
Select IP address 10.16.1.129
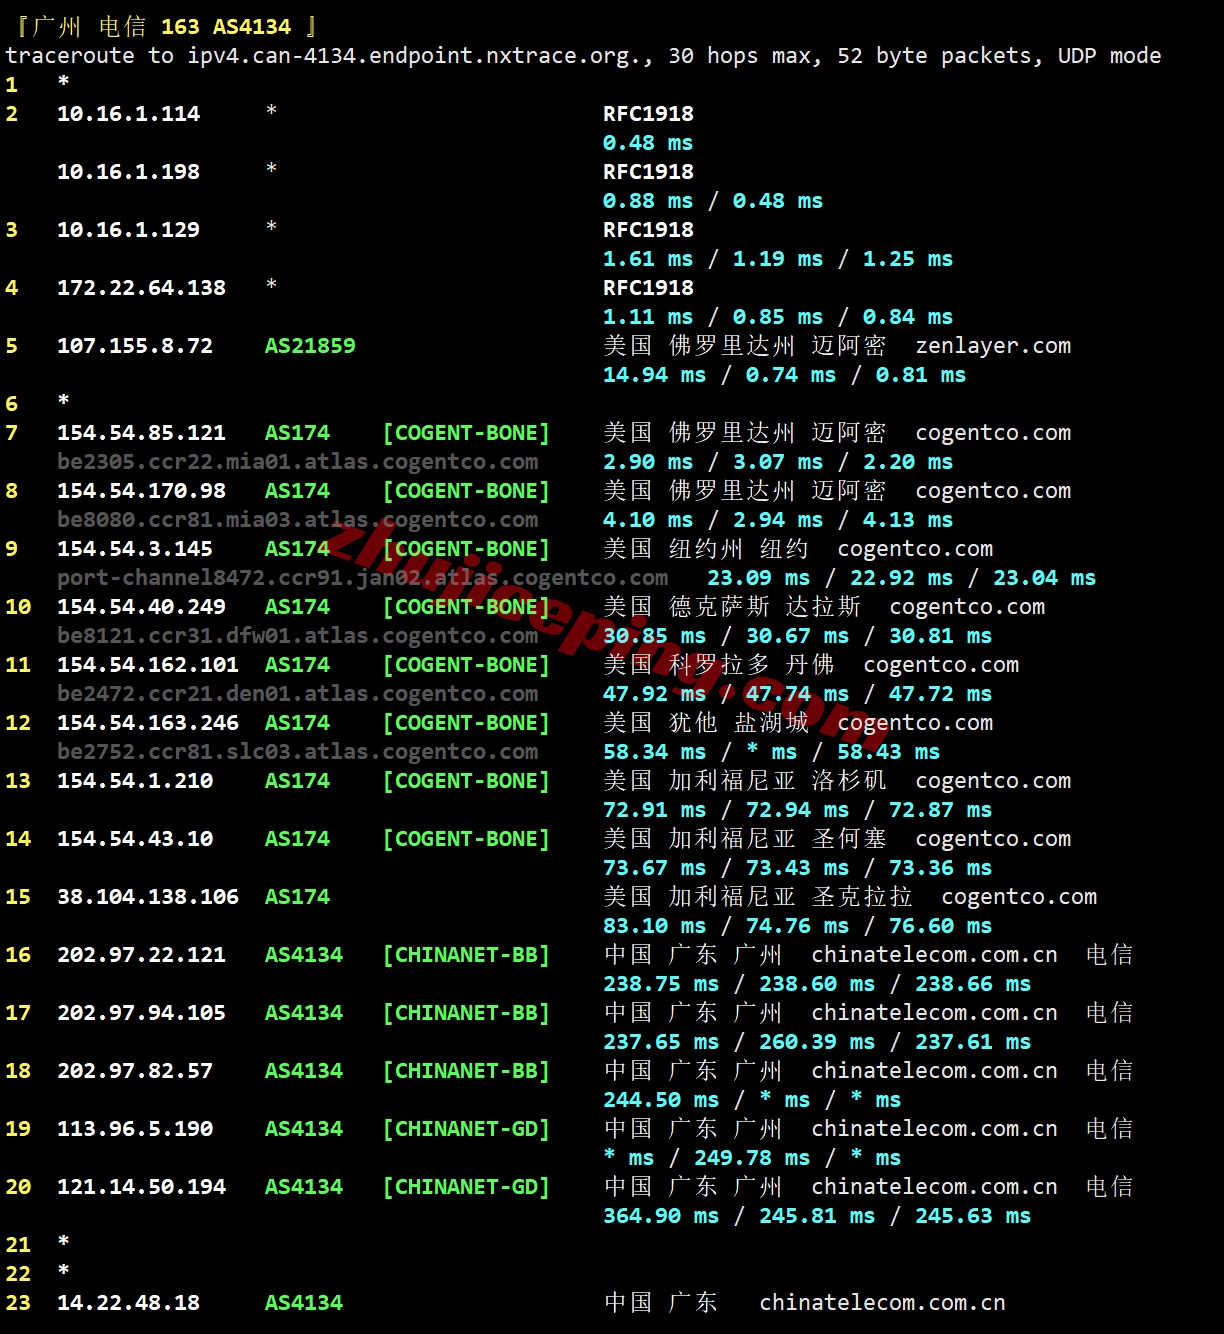point(128,230)
